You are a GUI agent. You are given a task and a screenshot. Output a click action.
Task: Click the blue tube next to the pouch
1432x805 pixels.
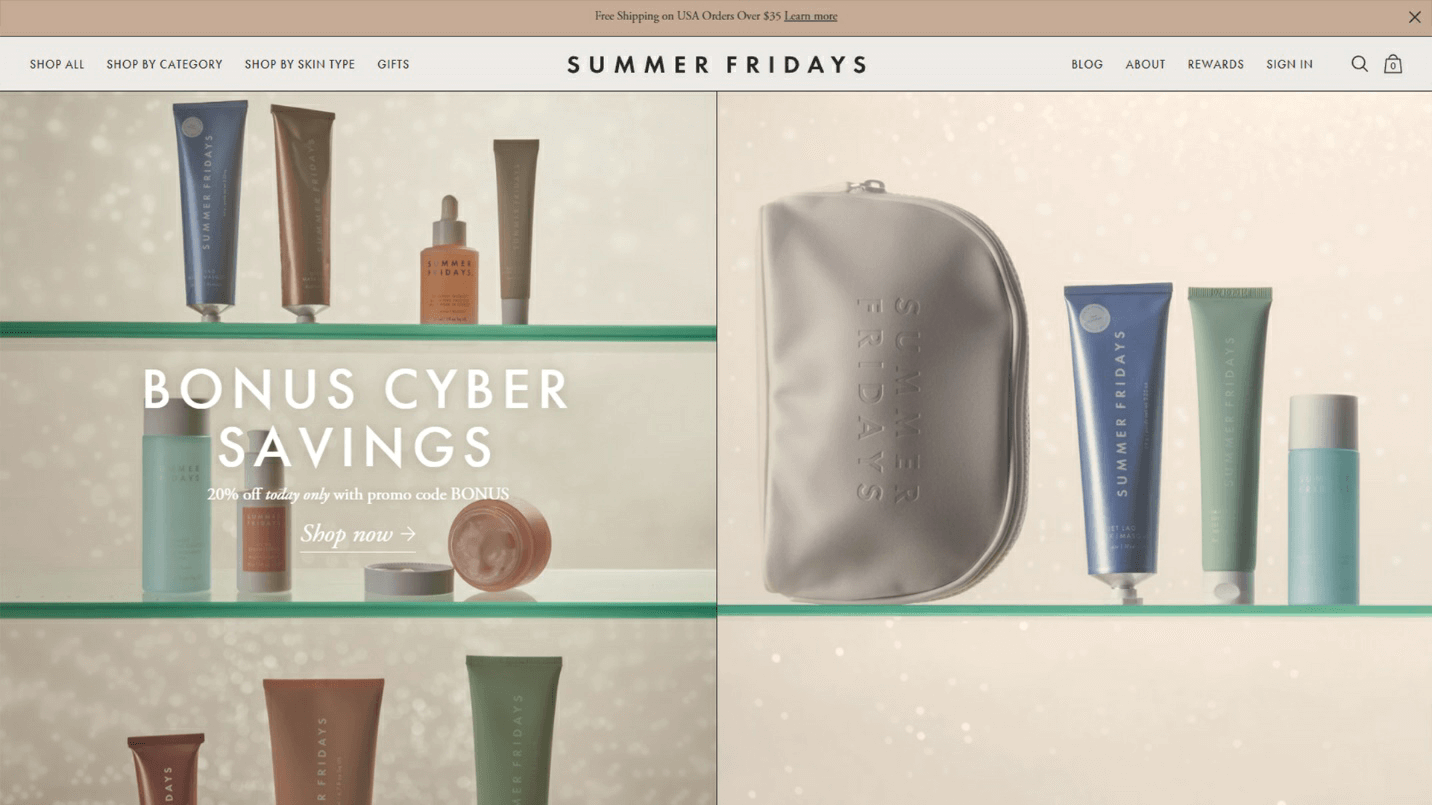pos(1117,440)
